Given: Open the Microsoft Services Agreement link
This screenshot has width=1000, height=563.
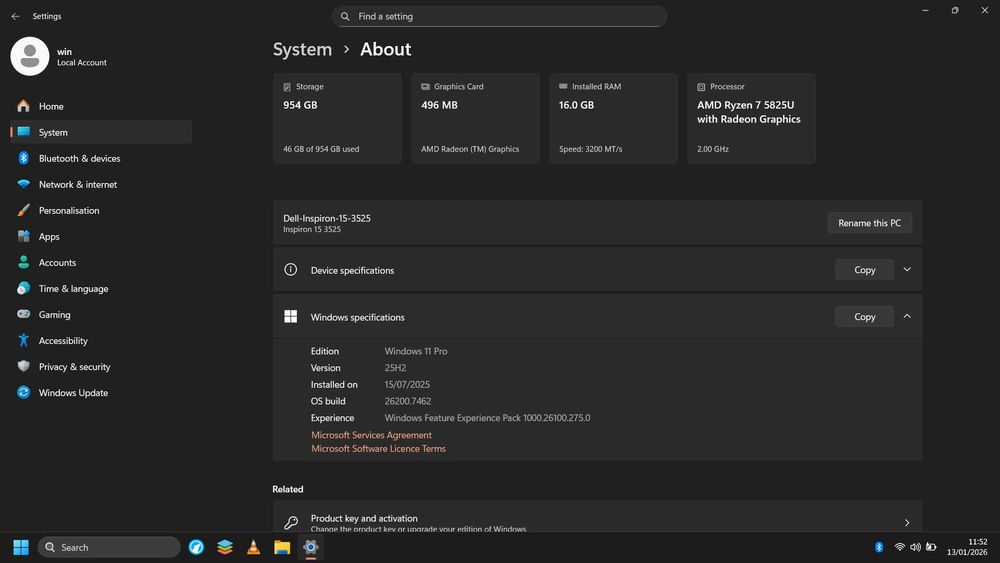Looking at the screenshot, I should (371, 435).
